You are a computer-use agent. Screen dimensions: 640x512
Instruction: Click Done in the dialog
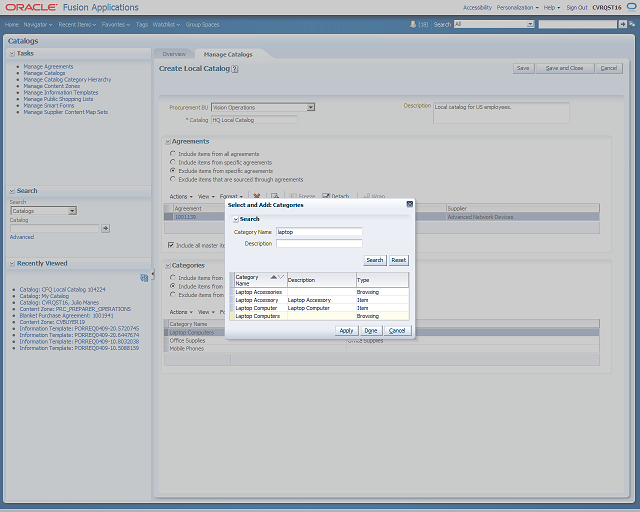coord(371,330)
